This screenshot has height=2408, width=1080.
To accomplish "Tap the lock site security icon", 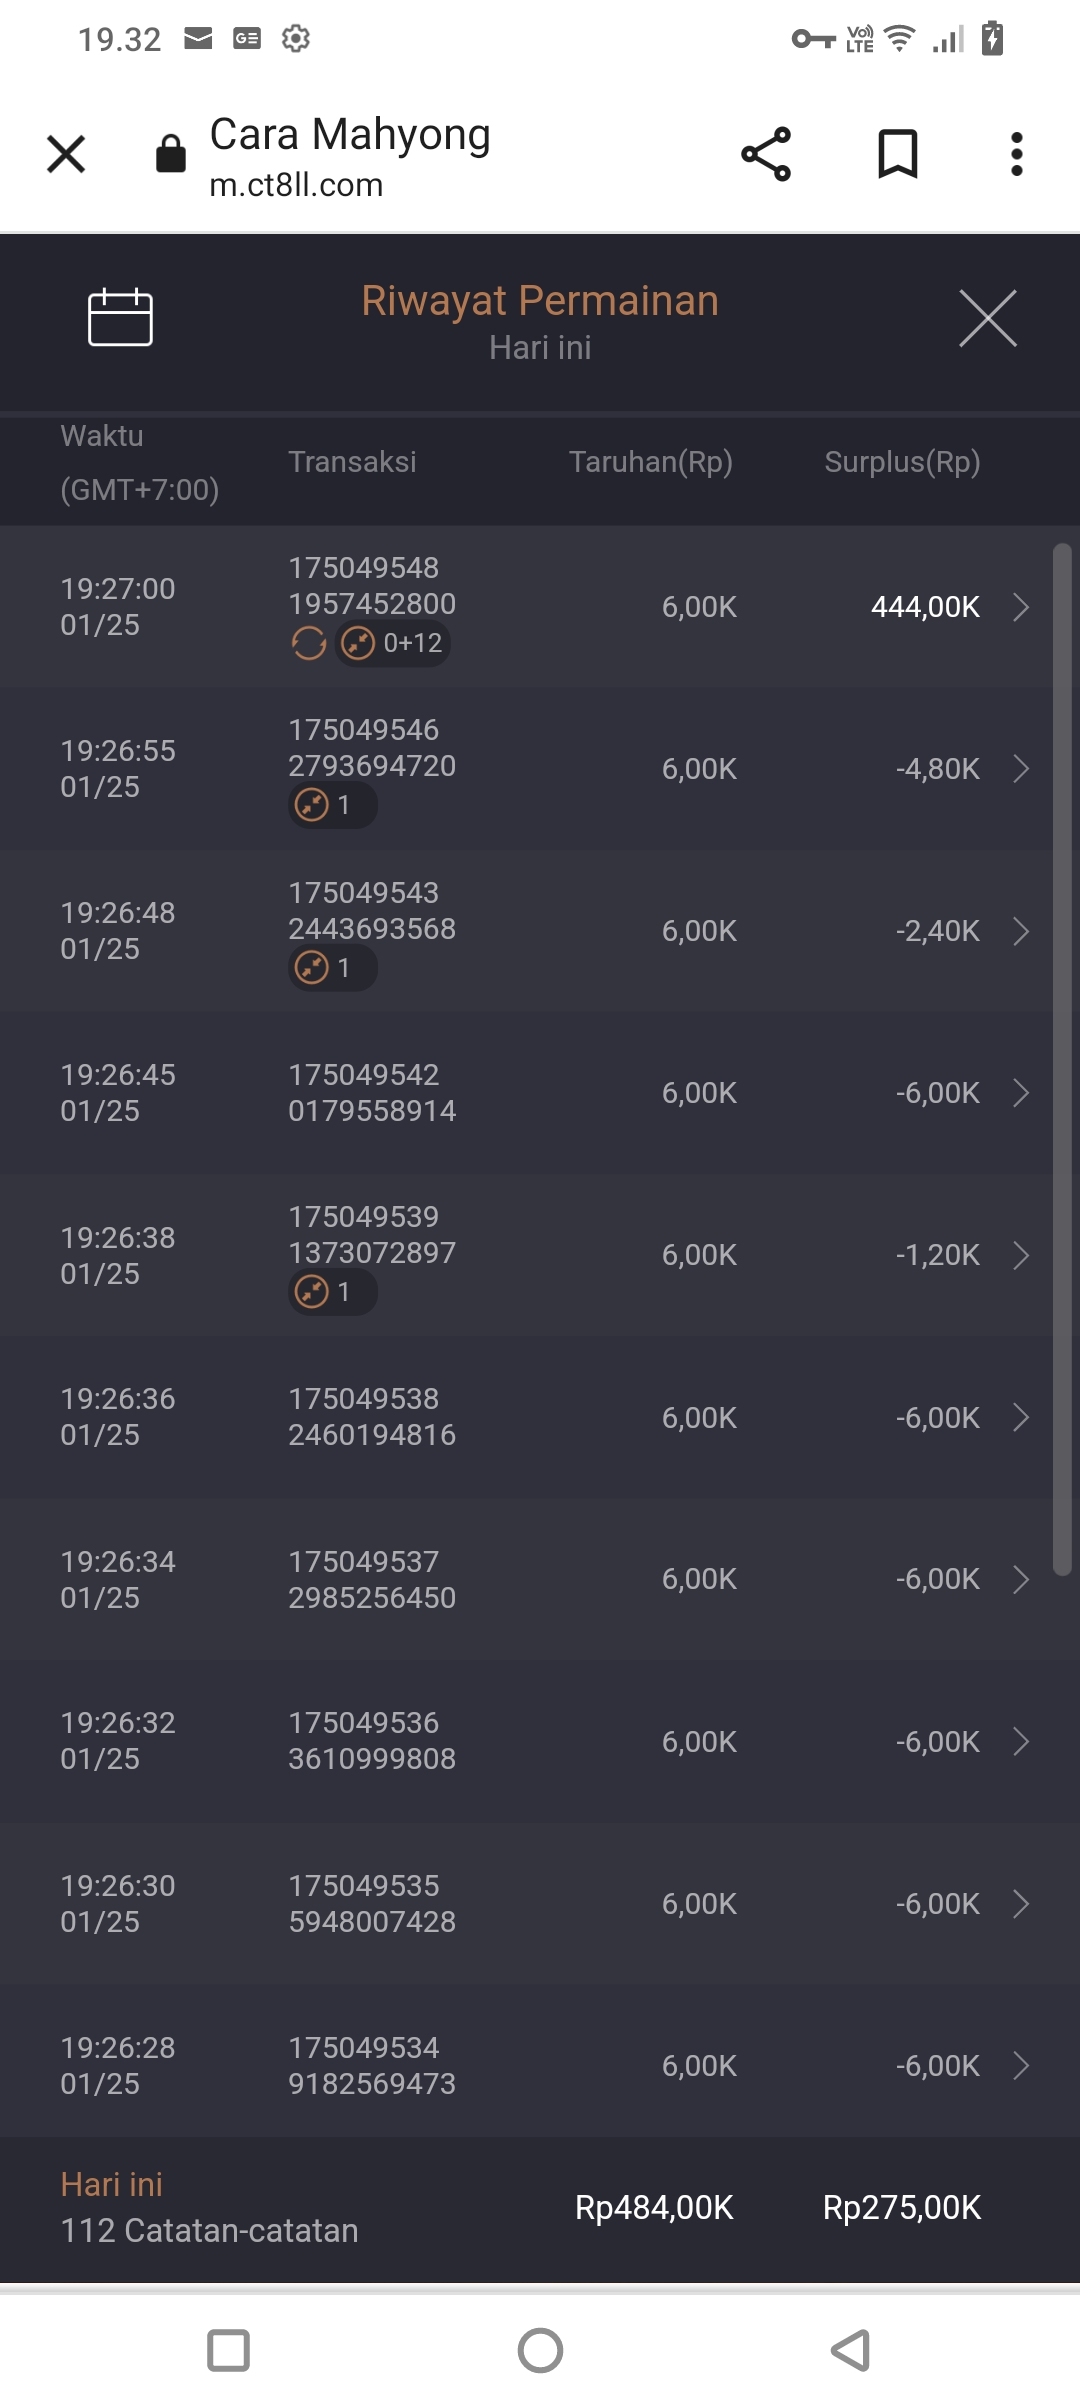I will [x=171, y=154].
